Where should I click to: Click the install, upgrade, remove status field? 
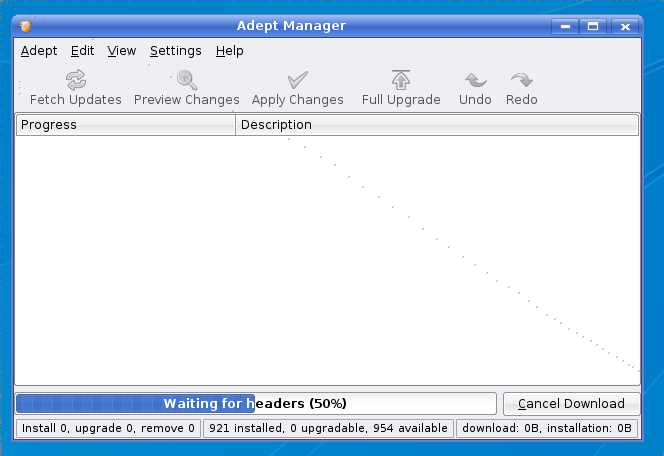[108, 428]
